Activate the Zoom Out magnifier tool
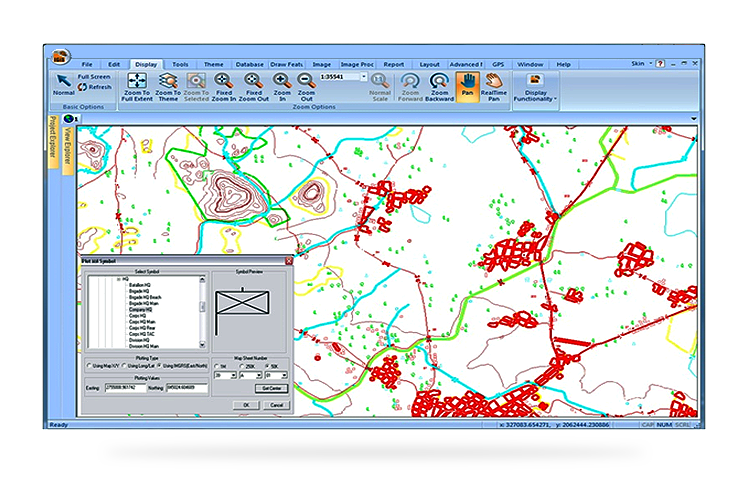749x500 pixels. tap(306, 86)
